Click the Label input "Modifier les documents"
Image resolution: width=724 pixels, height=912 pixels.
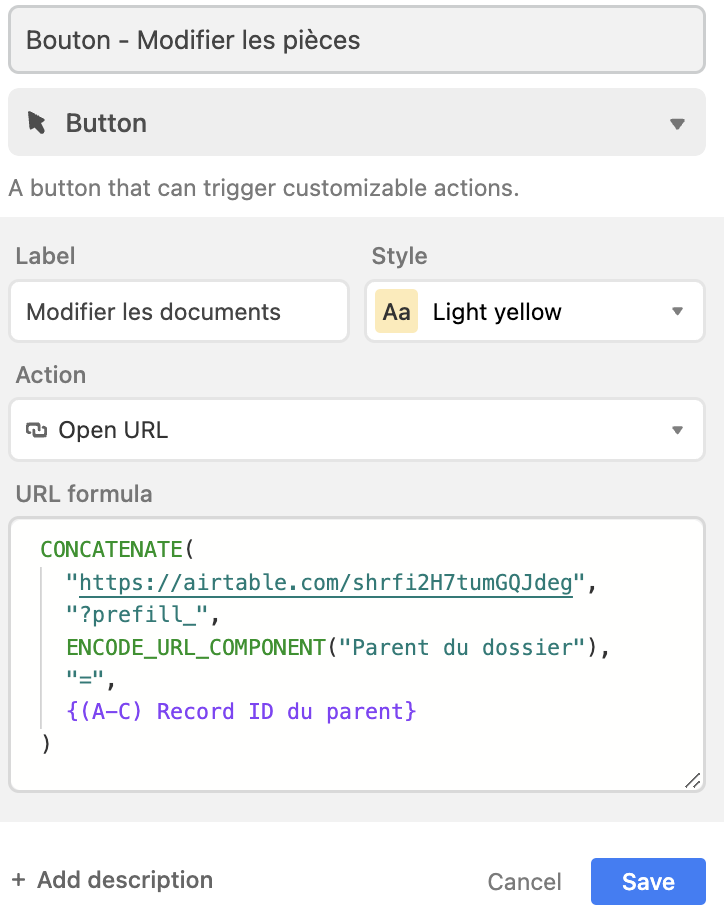coord(179,311)
